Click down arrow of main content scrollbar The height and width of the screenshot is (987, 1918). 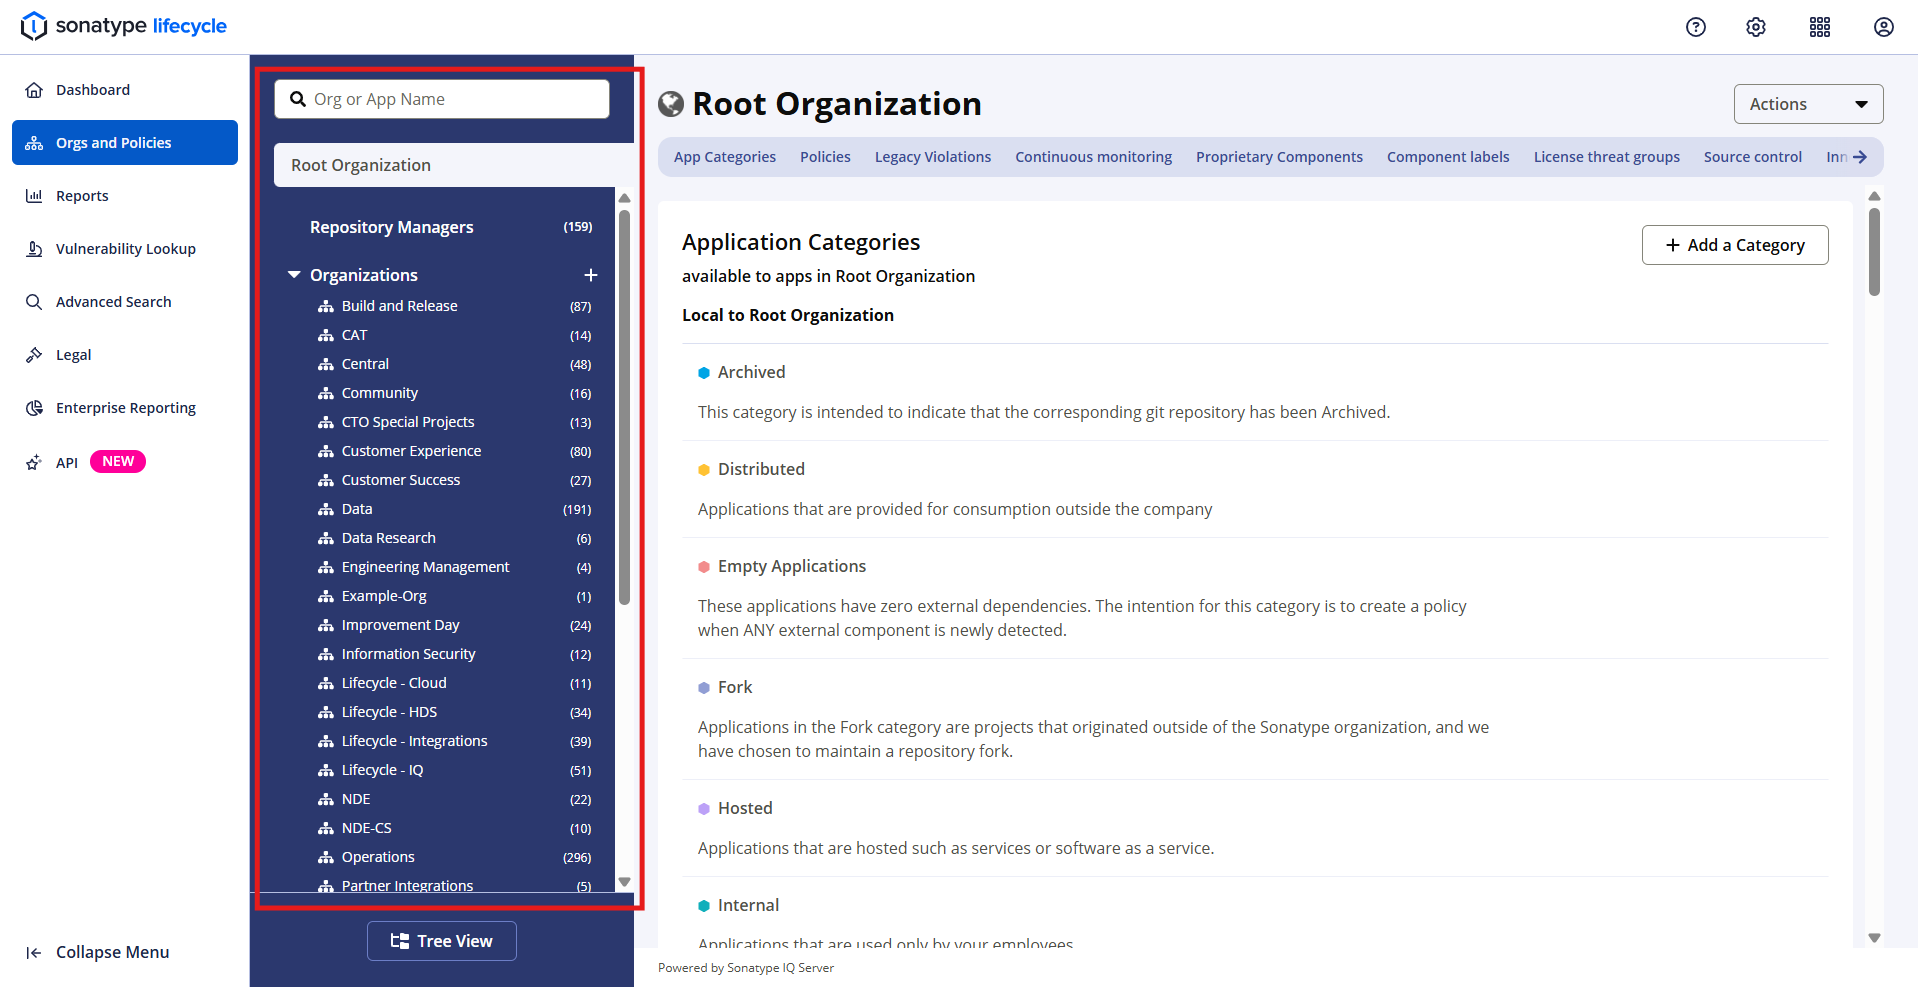(x=1875, y=938)
